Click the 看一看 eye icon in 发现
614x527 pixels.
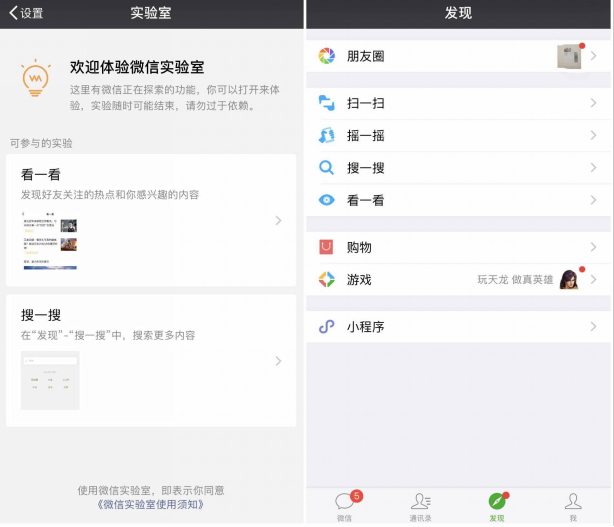pyautogui.click(x=327, y=200)
